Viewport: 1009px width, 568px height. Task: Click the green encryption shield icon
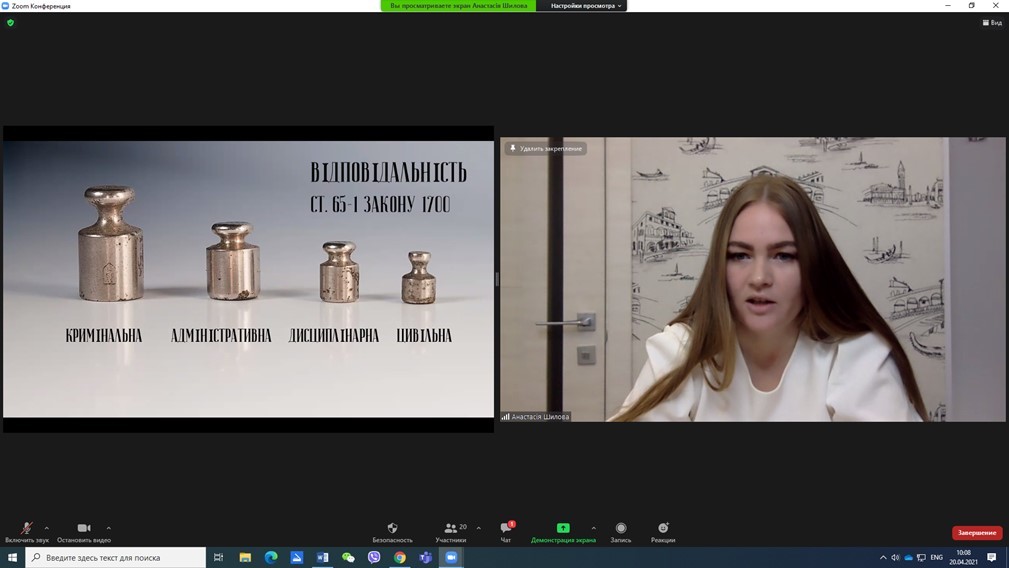click(11, 23)
